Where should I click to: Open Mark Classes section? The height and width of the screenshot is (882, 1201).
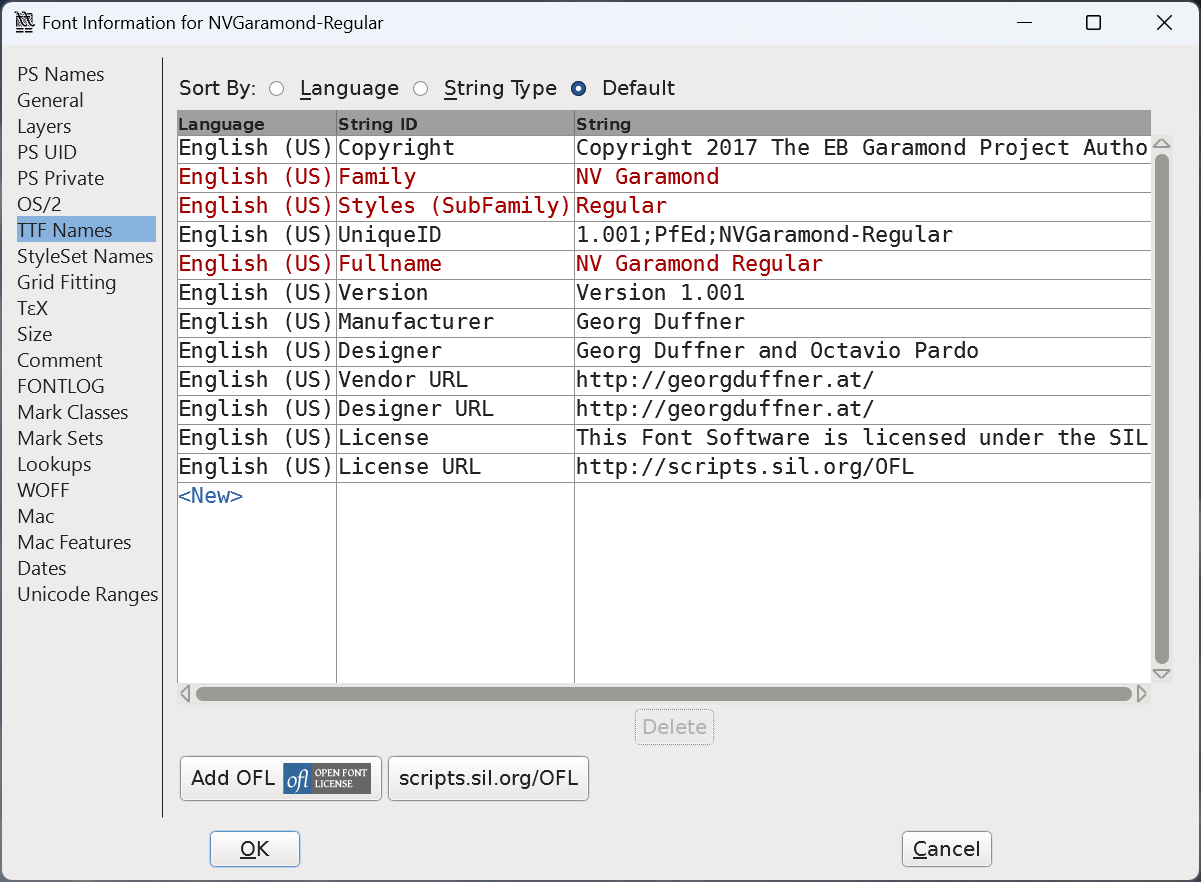(x=73, y=413)
